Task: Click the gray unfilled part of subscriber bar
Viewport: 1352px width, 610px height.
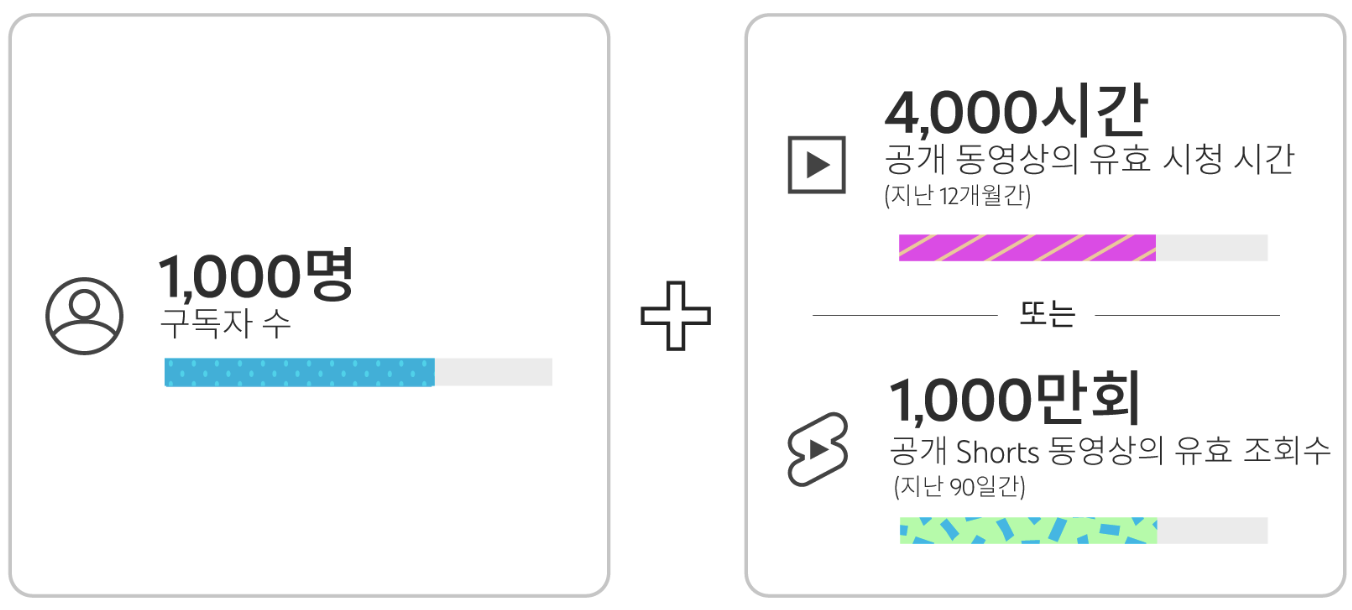Action: pos(493,372)
